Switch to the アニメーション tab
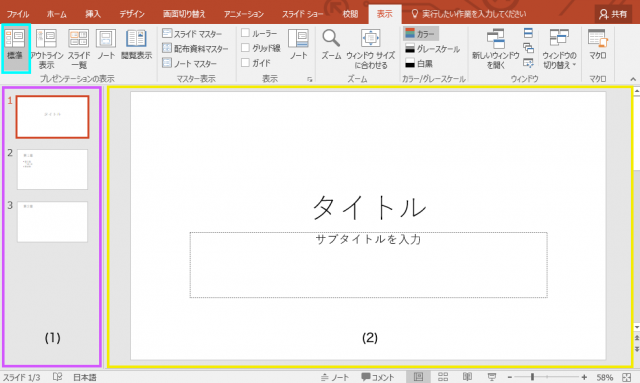The height and width of the screenshot is (383, 640). point(244,14)
